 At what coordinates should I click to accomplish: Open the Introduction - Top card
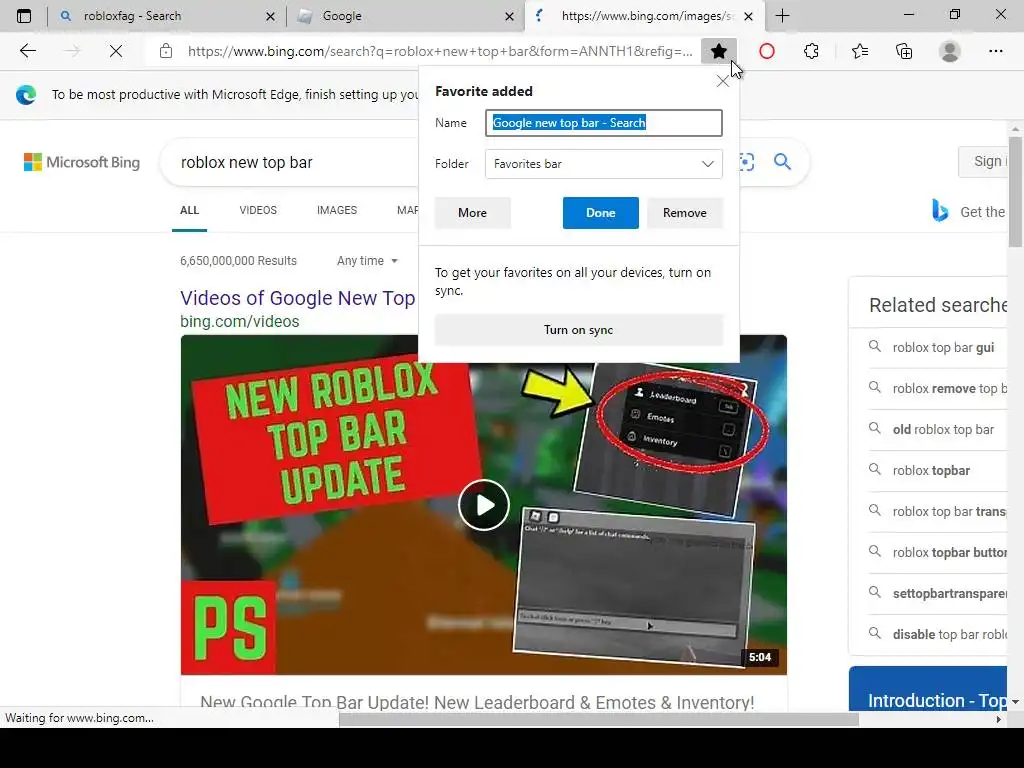pyautogui.click(x=928, y=689)
